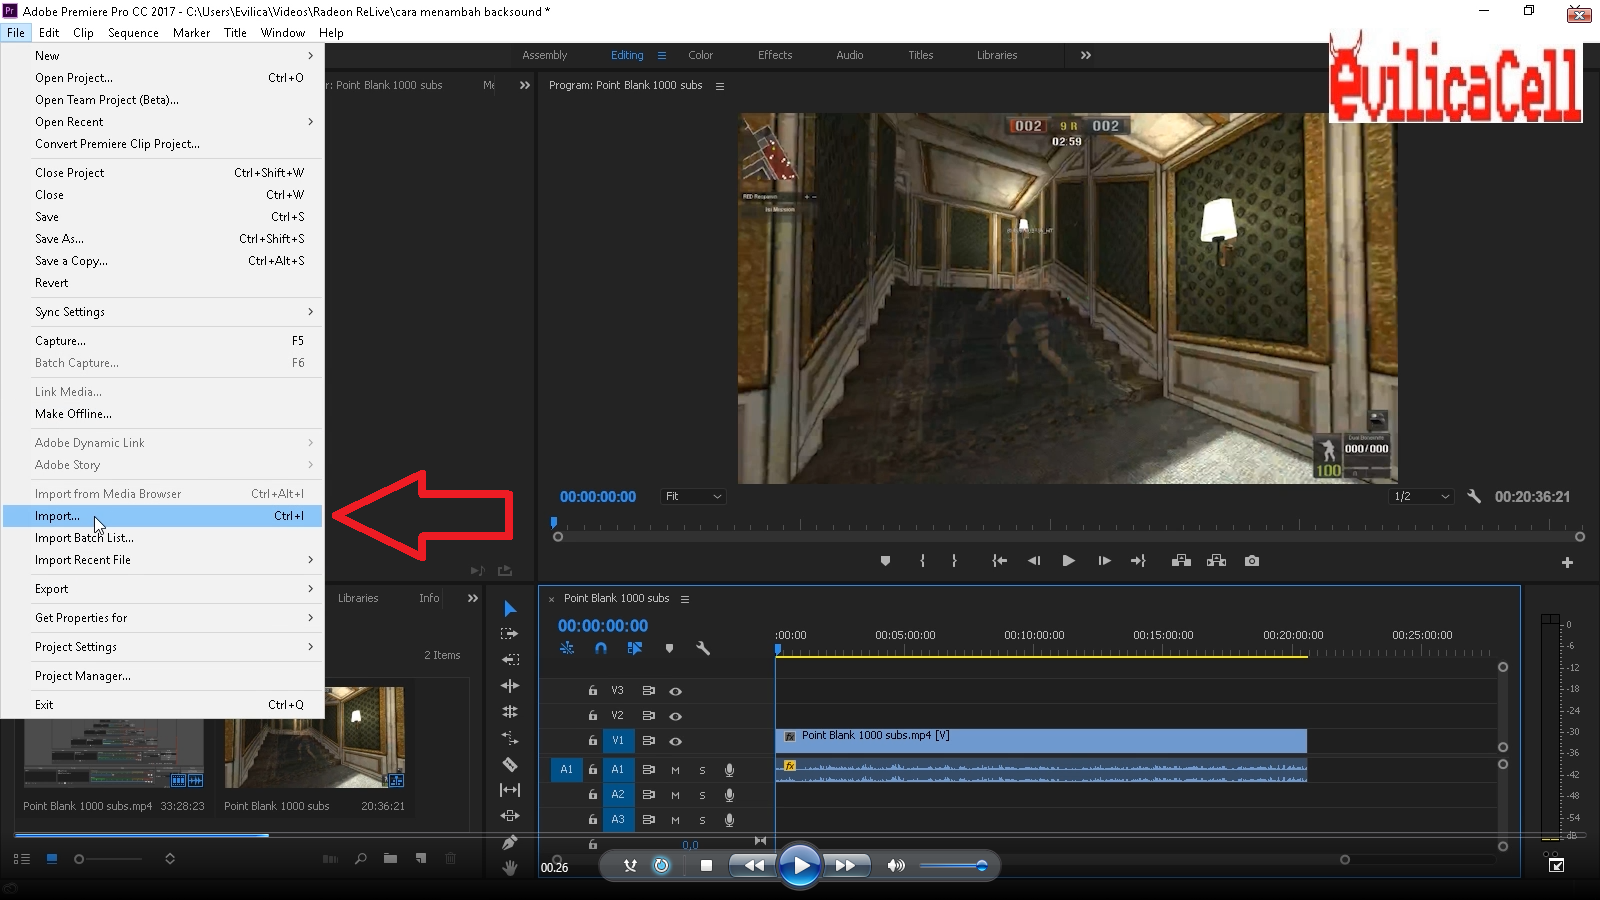This screenshot has width=1600, height=900.
Task: Toggle V1 track output eye
Action: 675,741
